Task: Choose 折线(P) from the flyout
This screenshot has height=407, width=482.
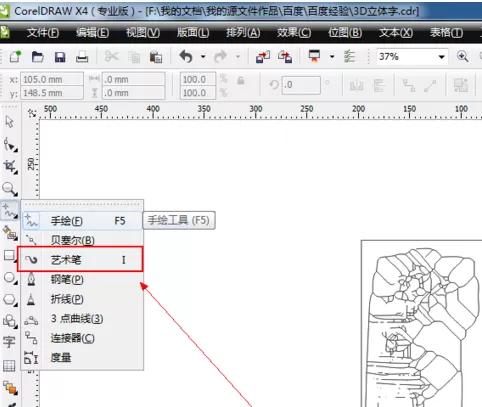Action: pos(83,299)
